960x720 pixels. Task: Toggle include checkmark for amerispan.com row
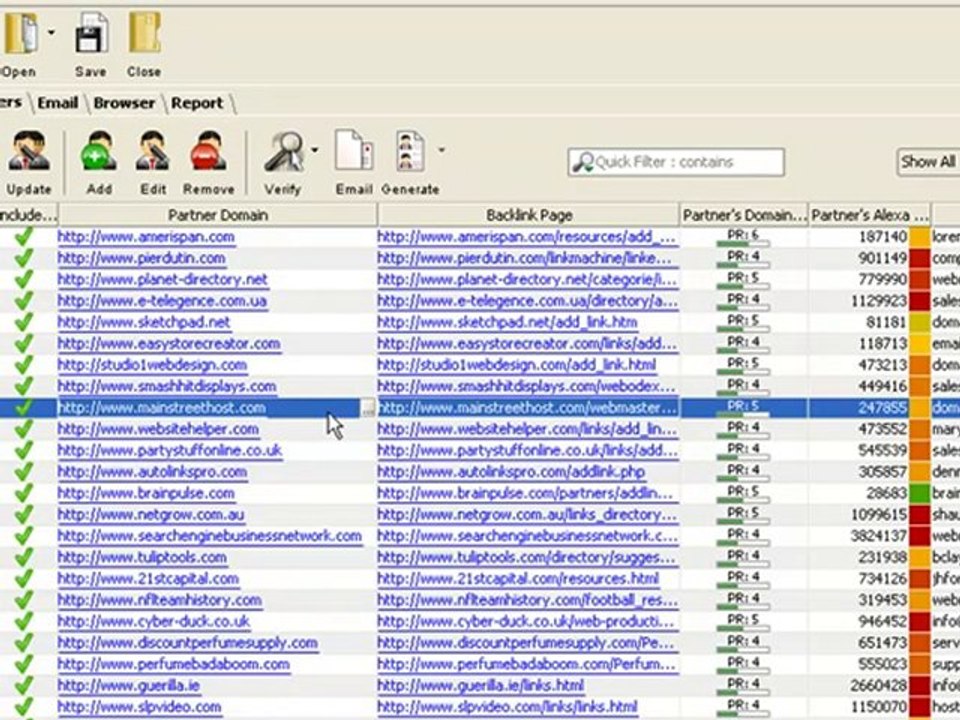click(24, 237)
